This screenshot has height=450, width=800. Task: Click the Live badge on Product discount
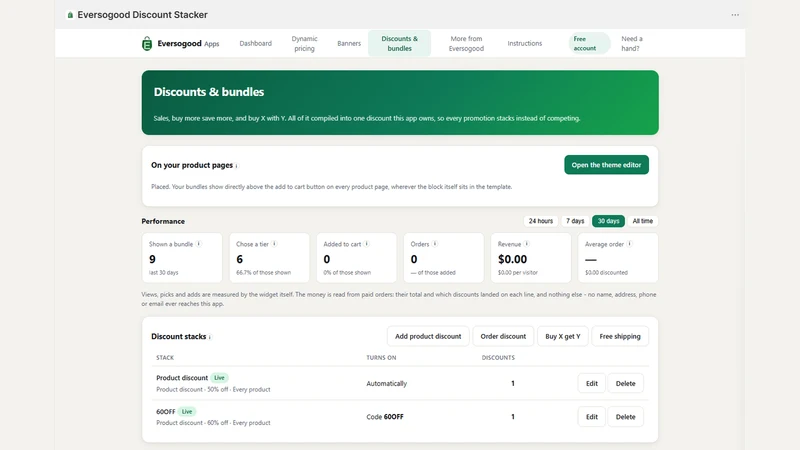pos(219,378)
